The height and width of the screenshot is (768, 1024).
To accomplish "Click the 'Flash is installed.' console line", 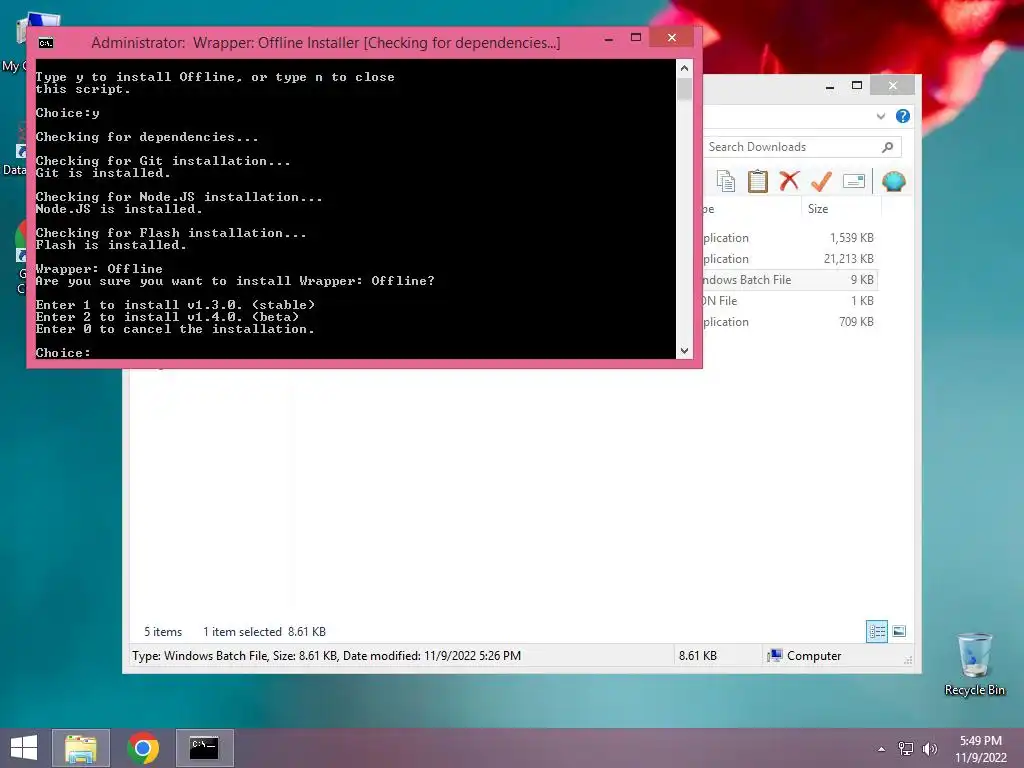I will pos(111,245).
